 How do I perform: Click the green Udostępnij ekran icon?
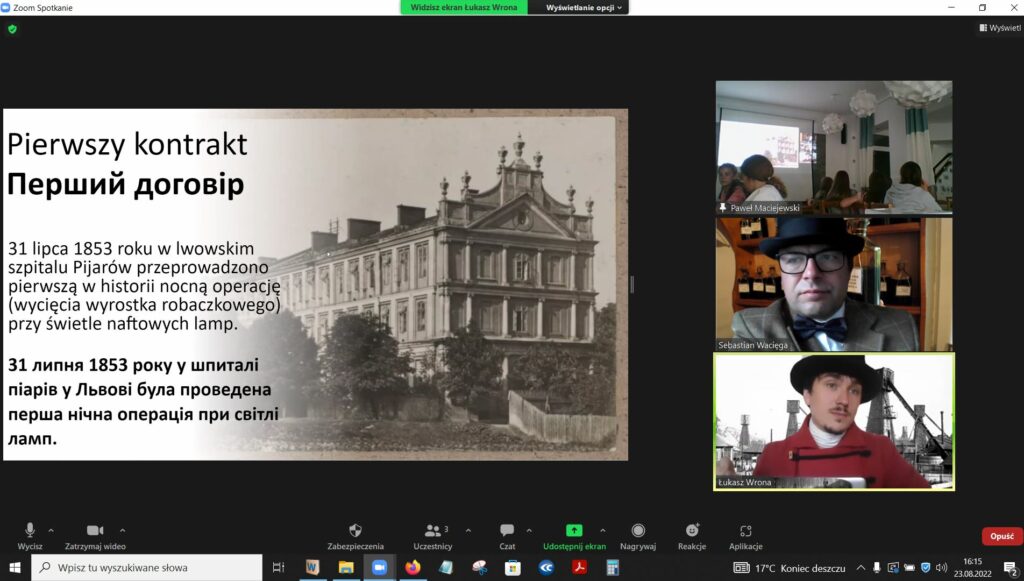coord(574,531)
